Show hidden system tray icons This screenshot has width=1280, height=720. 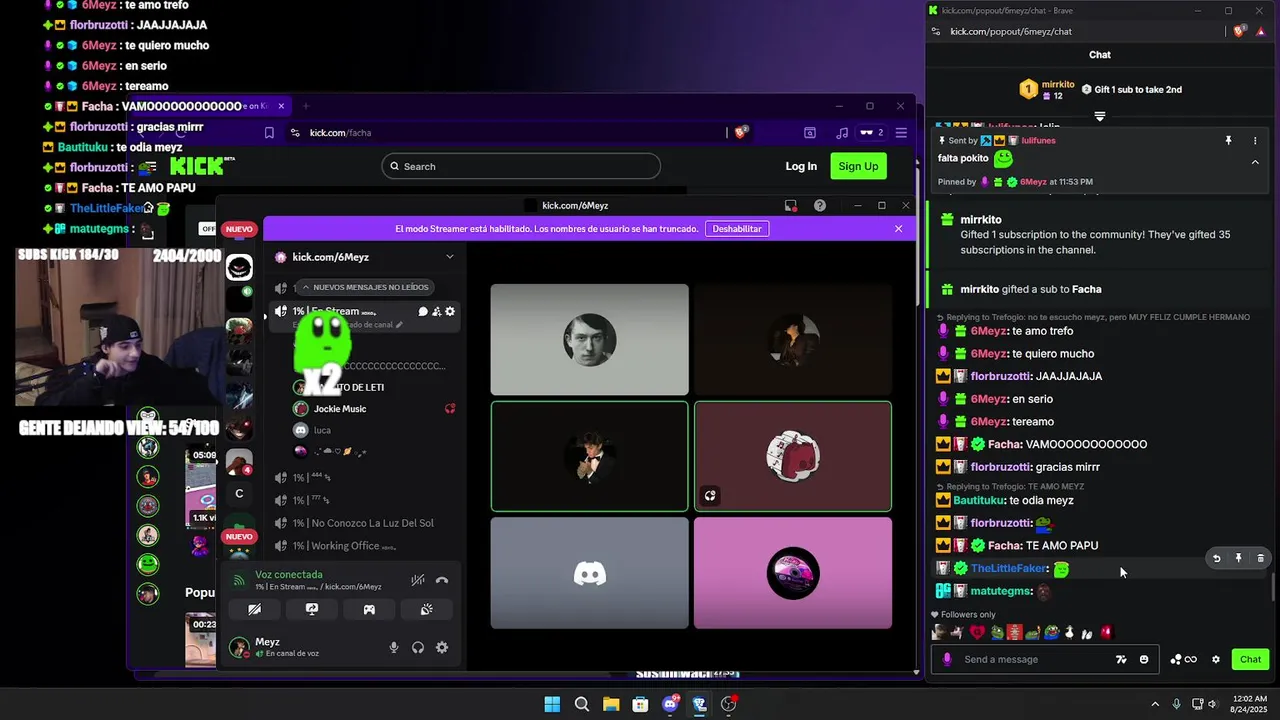(1155, 704)
